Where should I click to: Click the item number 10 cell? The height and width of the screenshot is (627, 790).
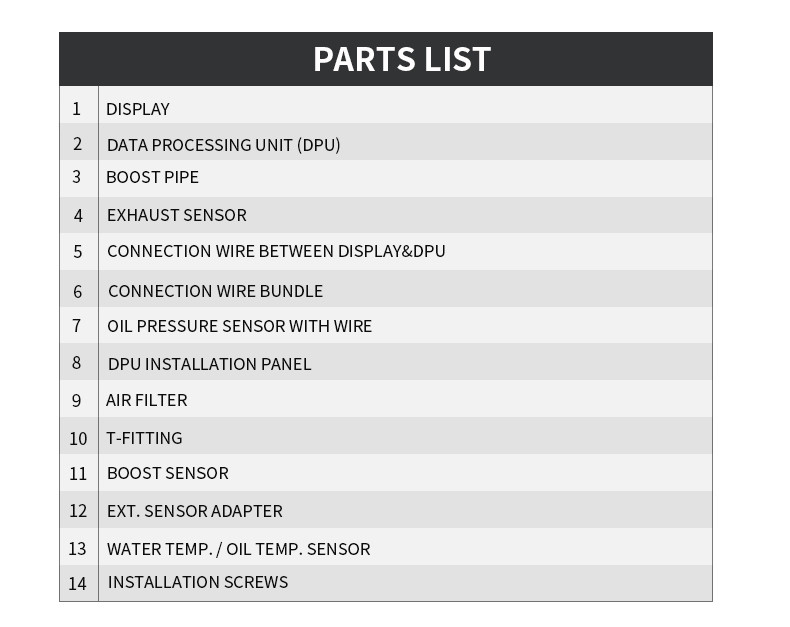[79, 436]
